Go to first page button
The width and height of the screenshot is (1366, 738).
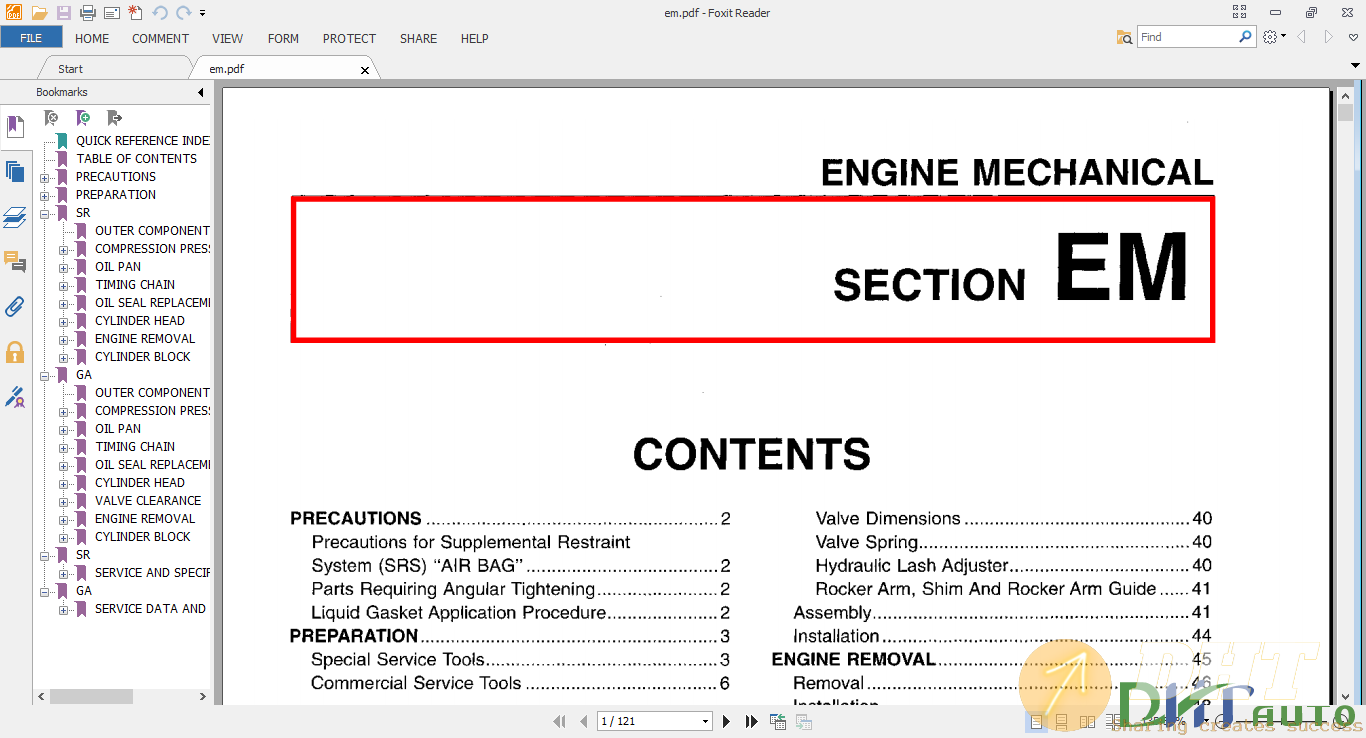tap(559, 721)
